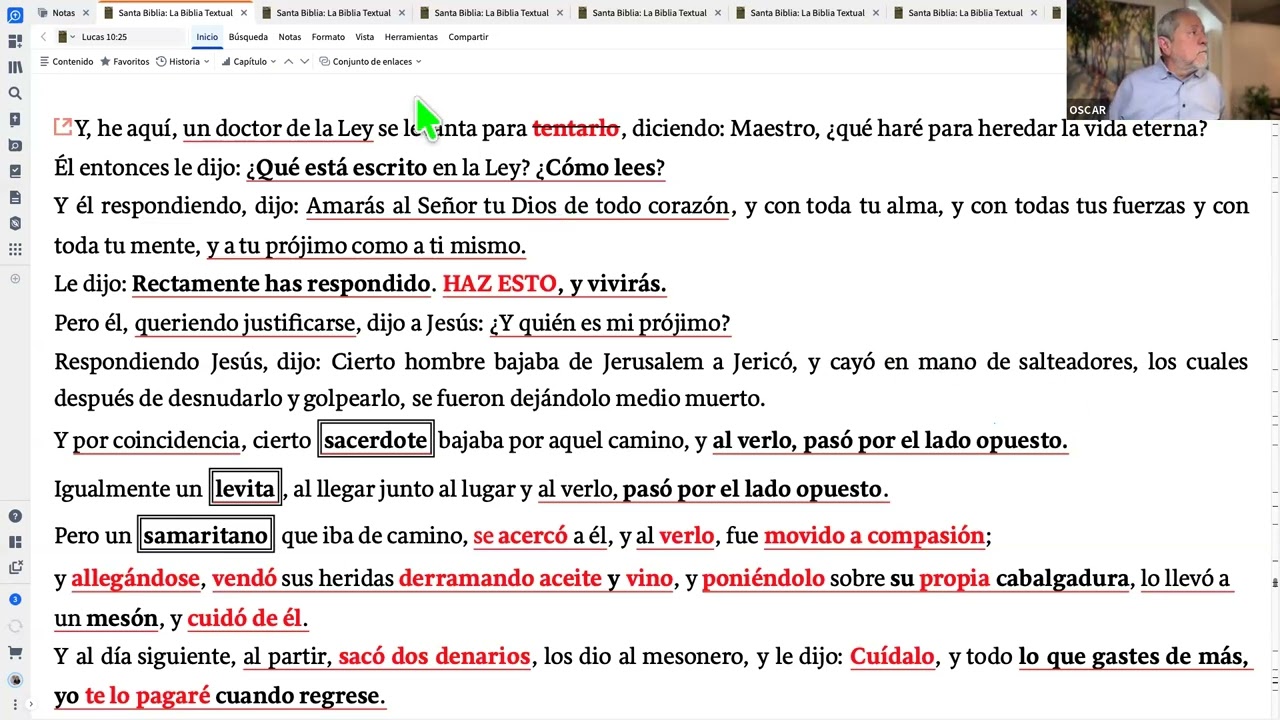
Task: Open the dashboard layouts icon below home
Action: [x=15, y=41]
